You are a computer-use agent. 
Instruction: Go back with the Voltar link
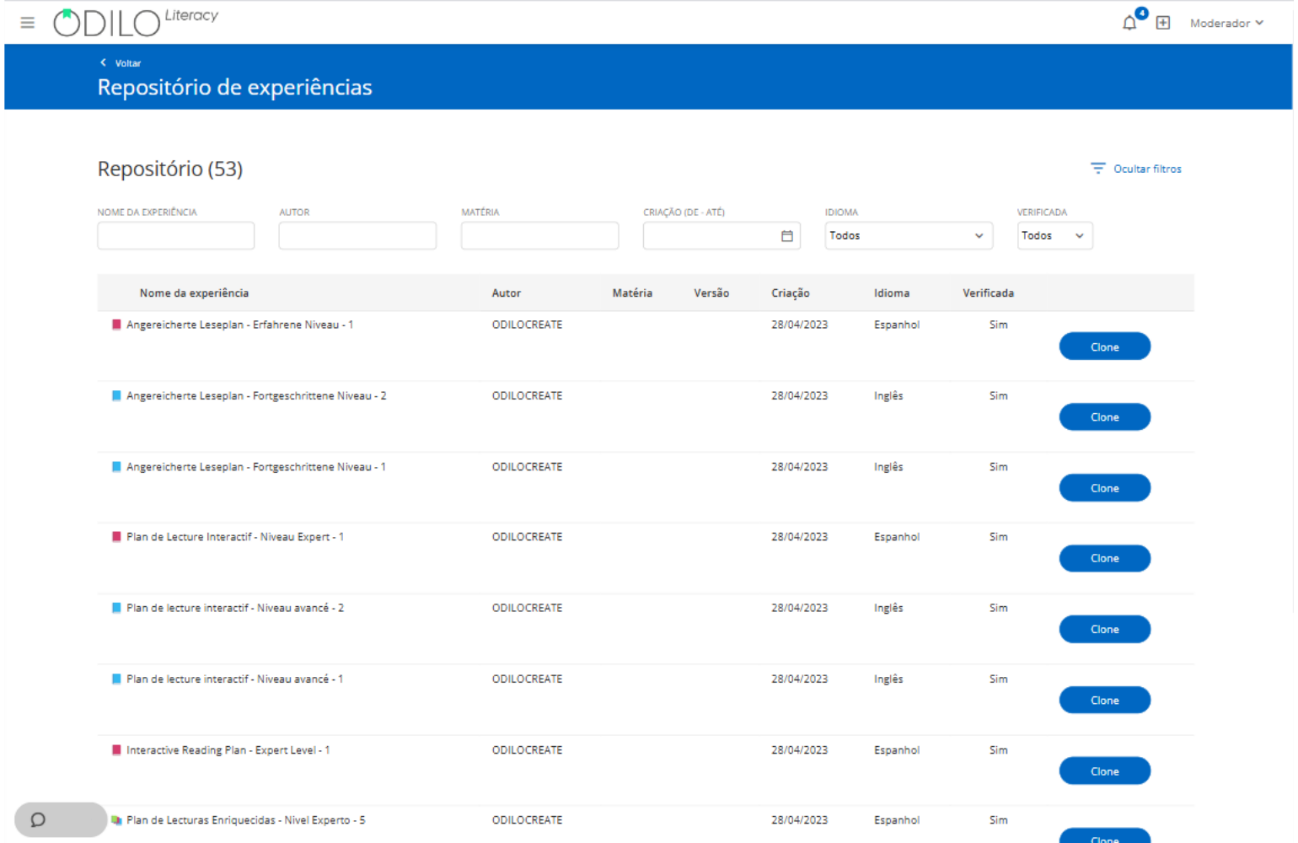coord(121,63)
